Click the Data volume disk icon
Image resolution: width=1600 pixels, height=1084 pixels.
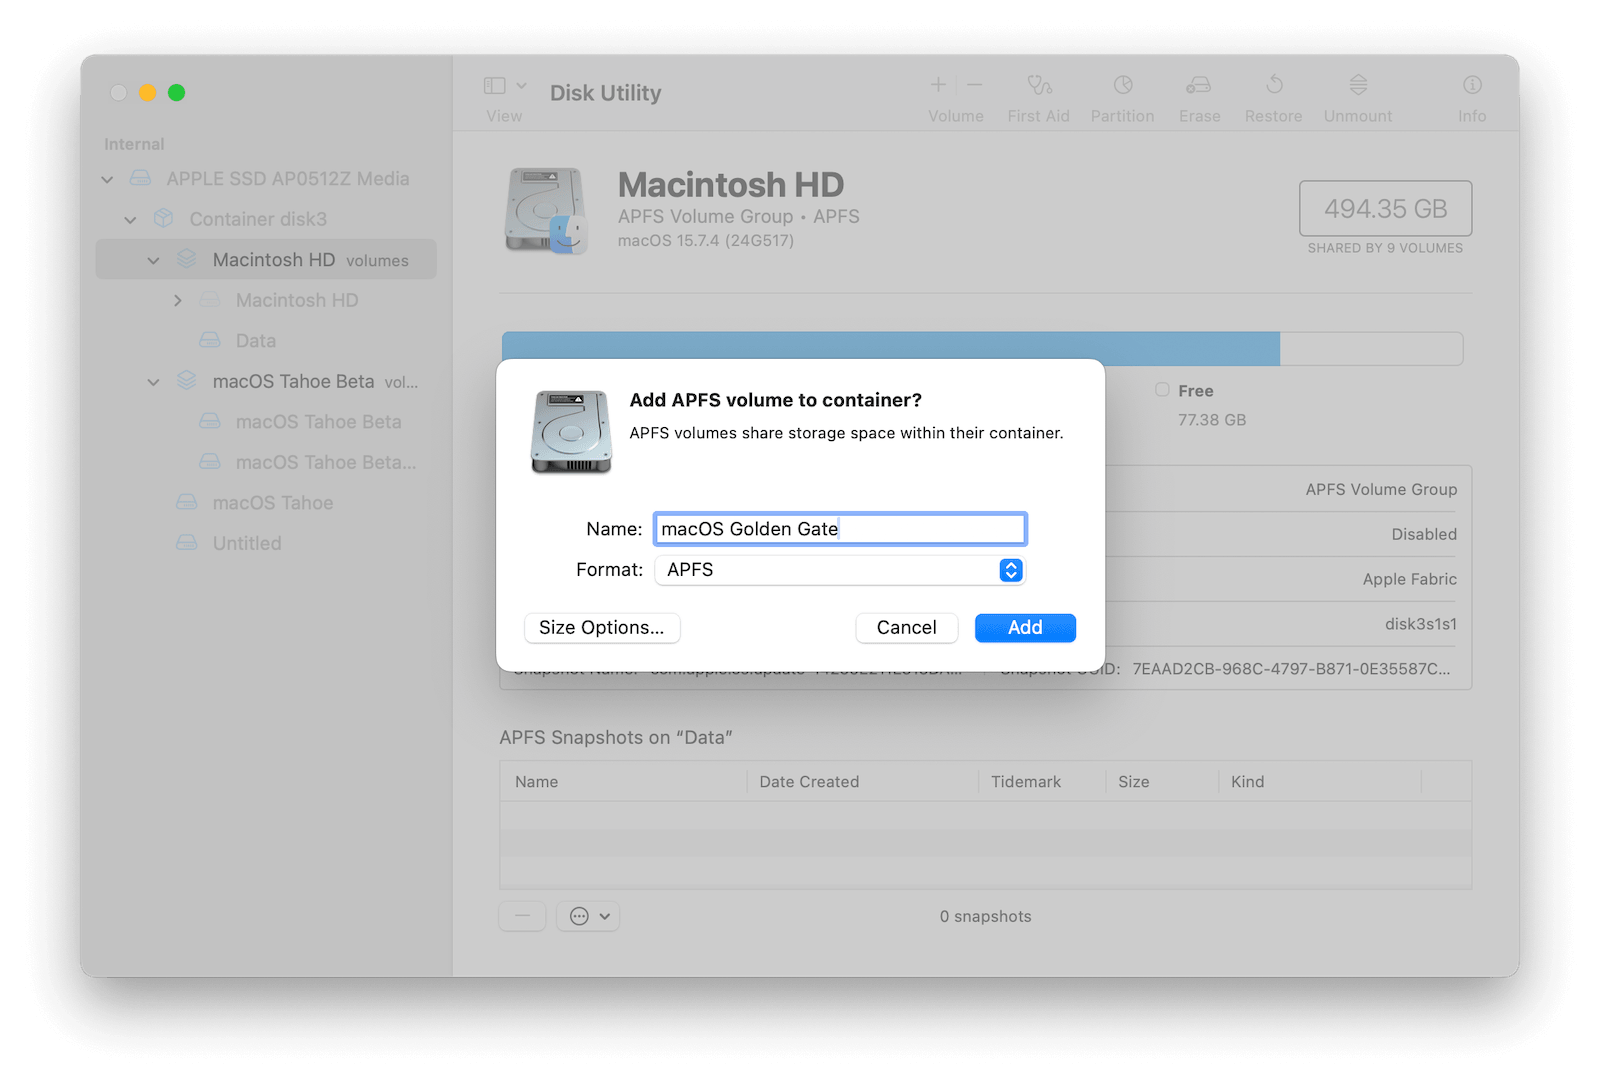tap(210, 340)
